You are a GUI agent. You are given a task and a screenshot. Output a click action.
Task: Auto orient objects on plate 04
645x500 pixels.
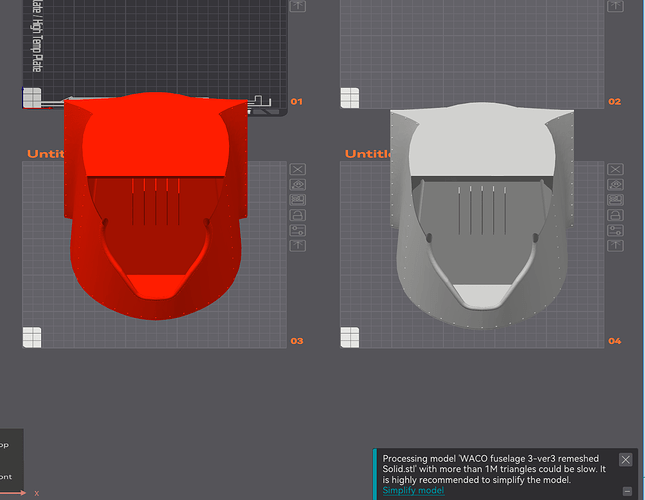(x=615, y=185)
